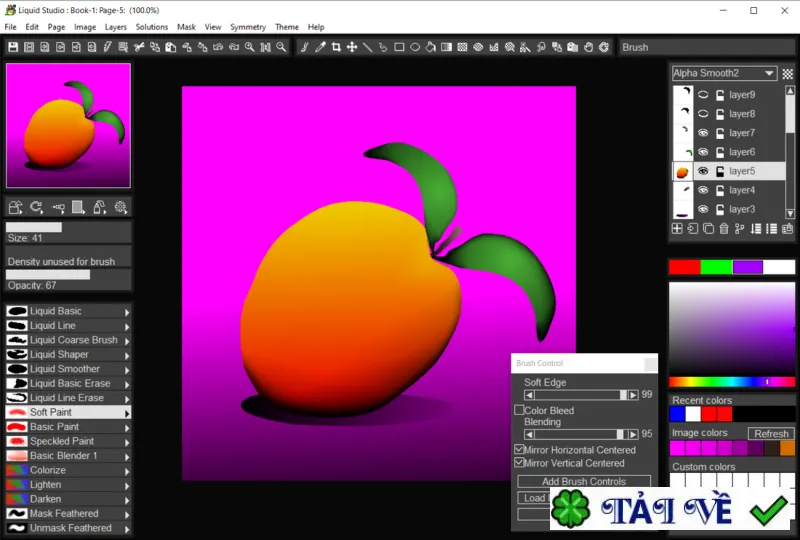Show layer9 using its eye icon
Screen dimensions: 800x540
(x=703, y=94)
